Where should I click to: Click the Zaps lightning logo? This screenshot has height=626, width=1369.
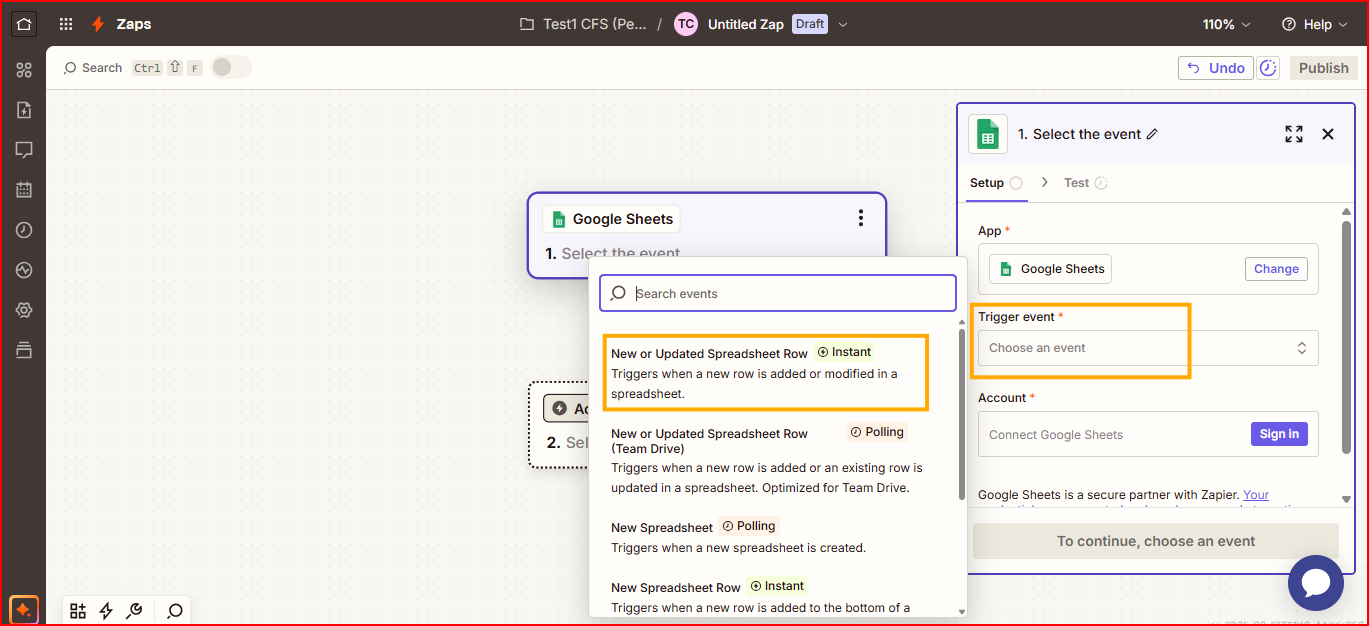click(98, 24)
